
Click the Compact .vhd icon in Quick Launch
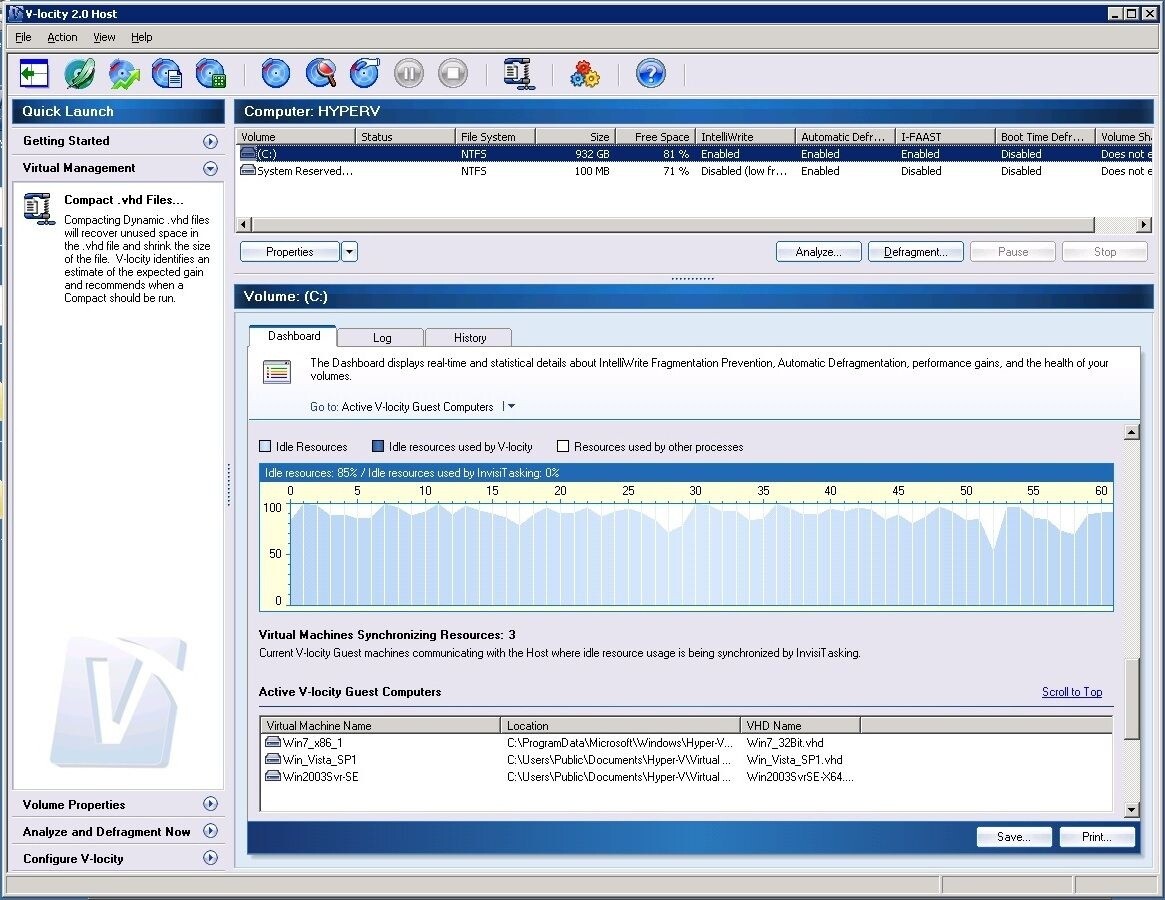(38, 209)
